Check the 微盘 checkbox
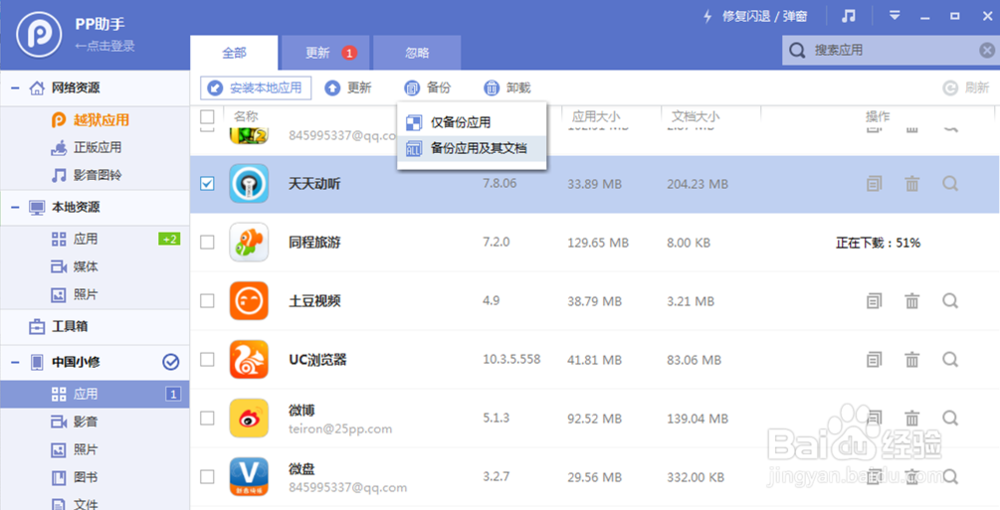The image size is (1000, 510). click(207, 476)
